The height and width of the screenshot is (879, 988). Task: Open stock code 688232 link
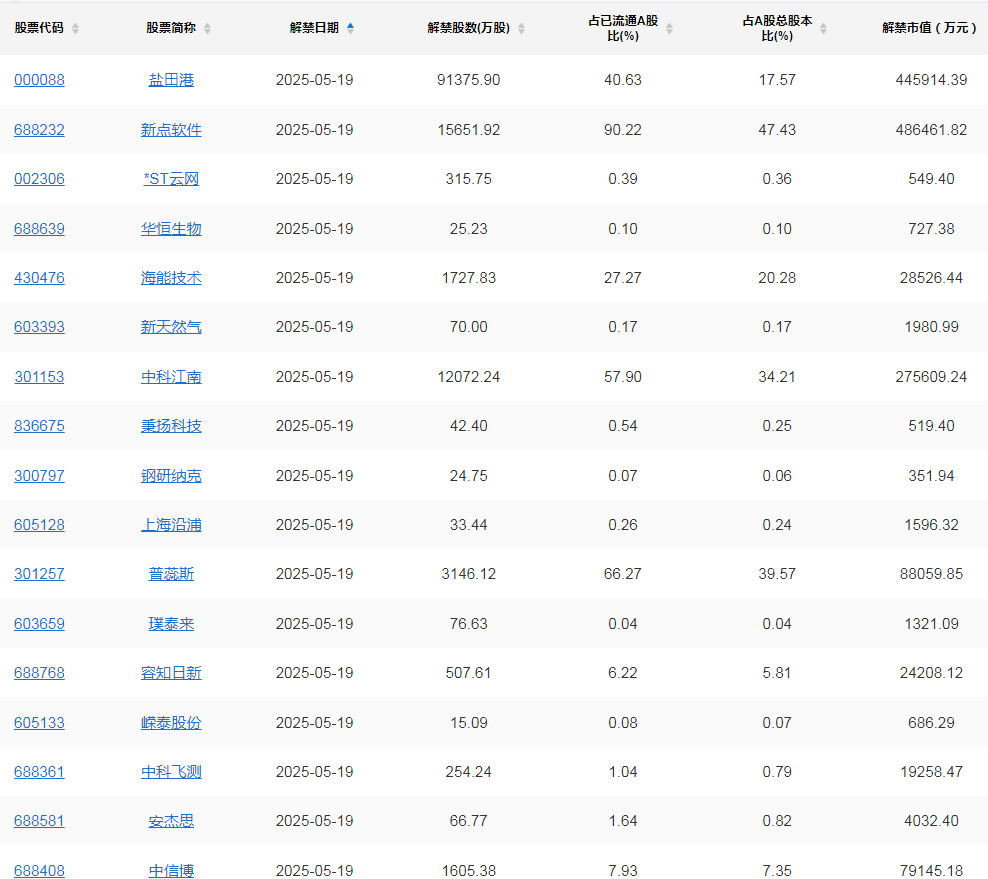coord(39,129)
